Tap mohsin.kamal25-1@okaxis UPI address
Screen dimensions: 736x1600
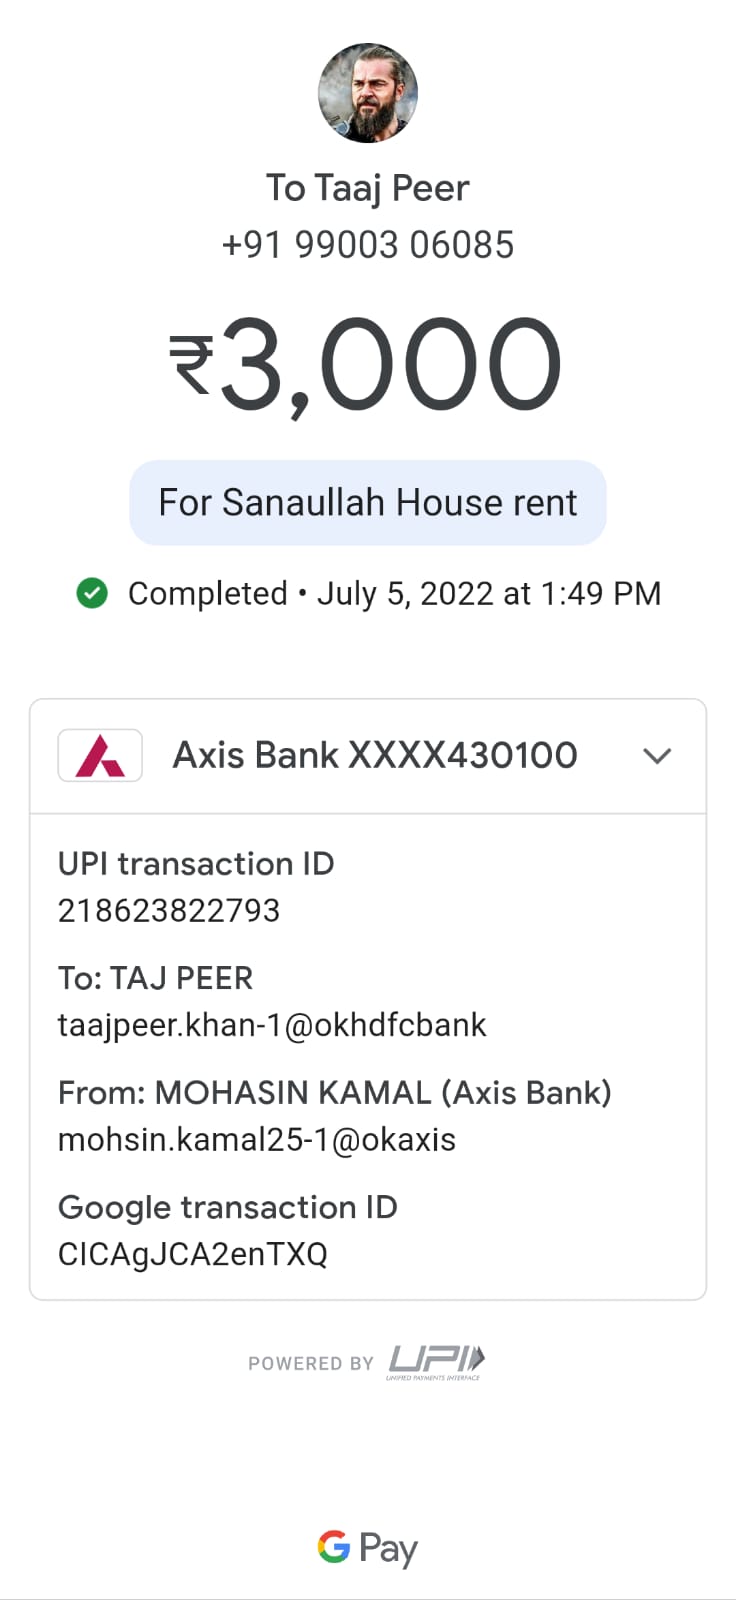click(257, 1139)
